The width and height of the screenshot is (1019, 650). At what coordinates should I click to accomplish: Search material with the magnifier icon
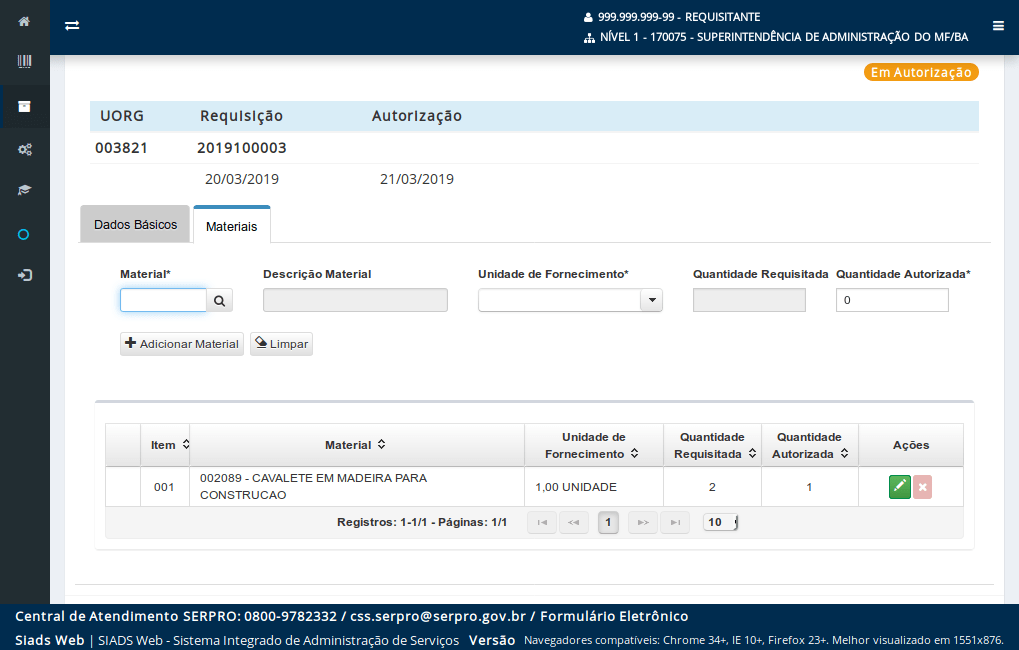point(220,300)
